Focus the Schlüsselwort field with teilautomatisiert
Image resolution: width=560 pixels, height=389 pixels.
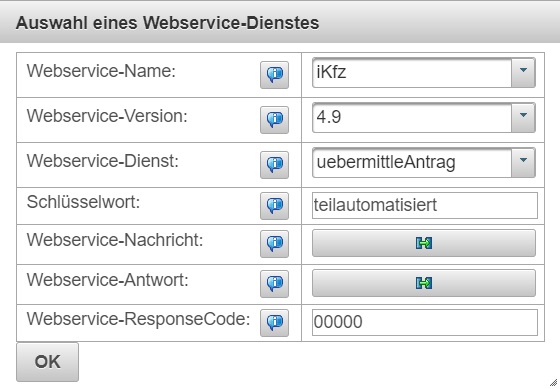[x=425, y=205]
